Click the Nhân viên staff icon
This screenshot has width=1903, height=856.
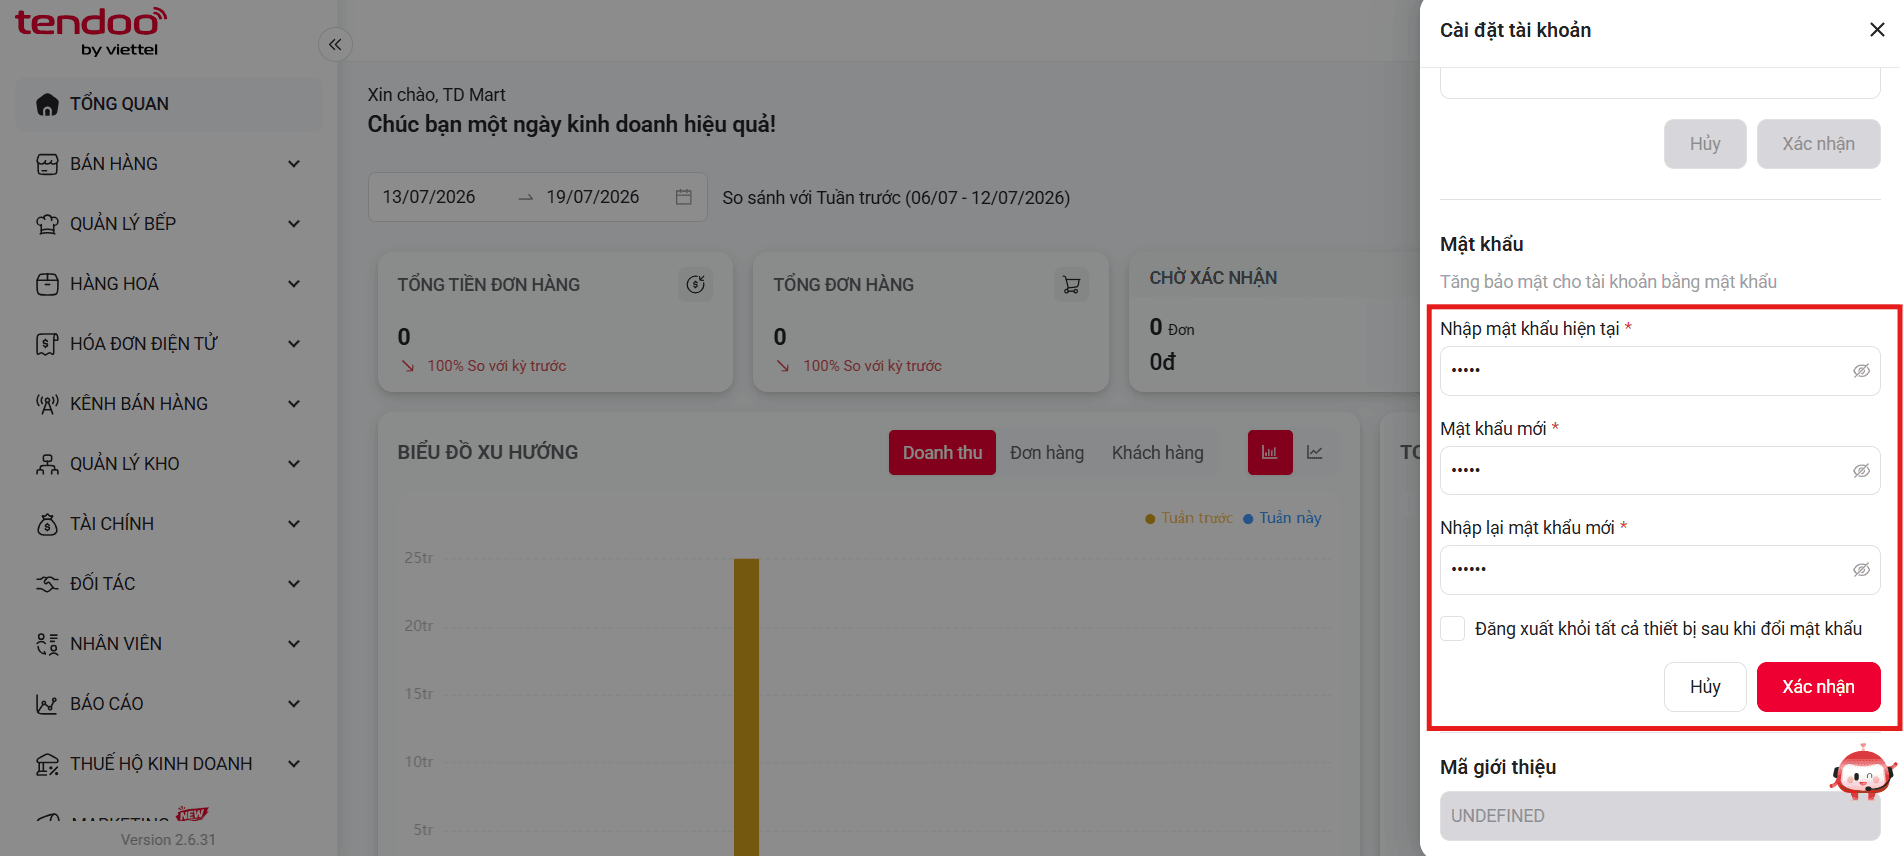coord(47,644)
